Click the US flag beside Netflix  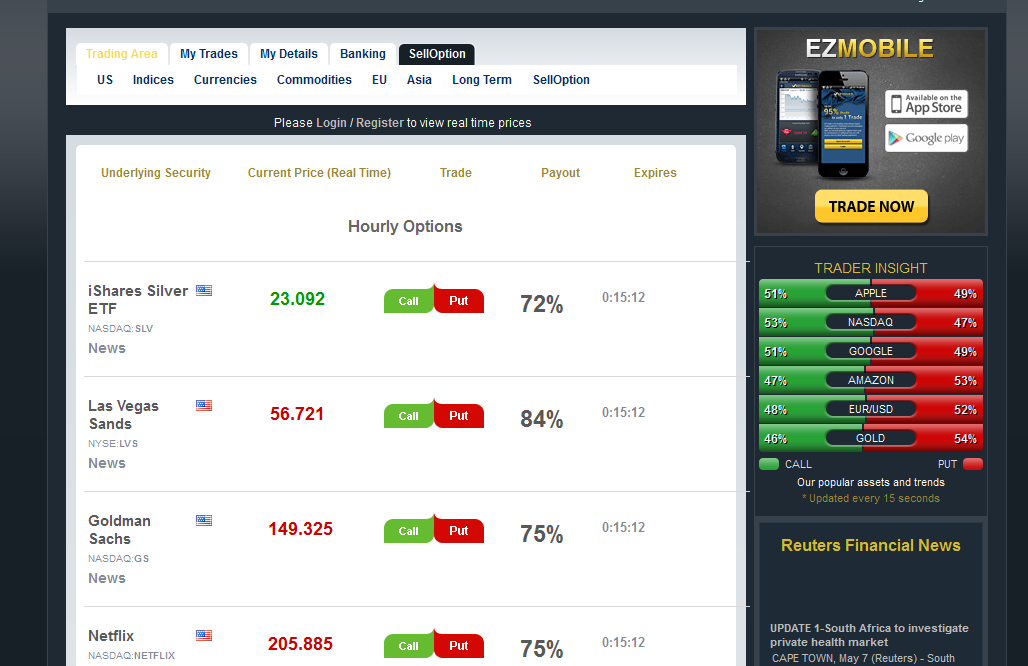point(204,635)
